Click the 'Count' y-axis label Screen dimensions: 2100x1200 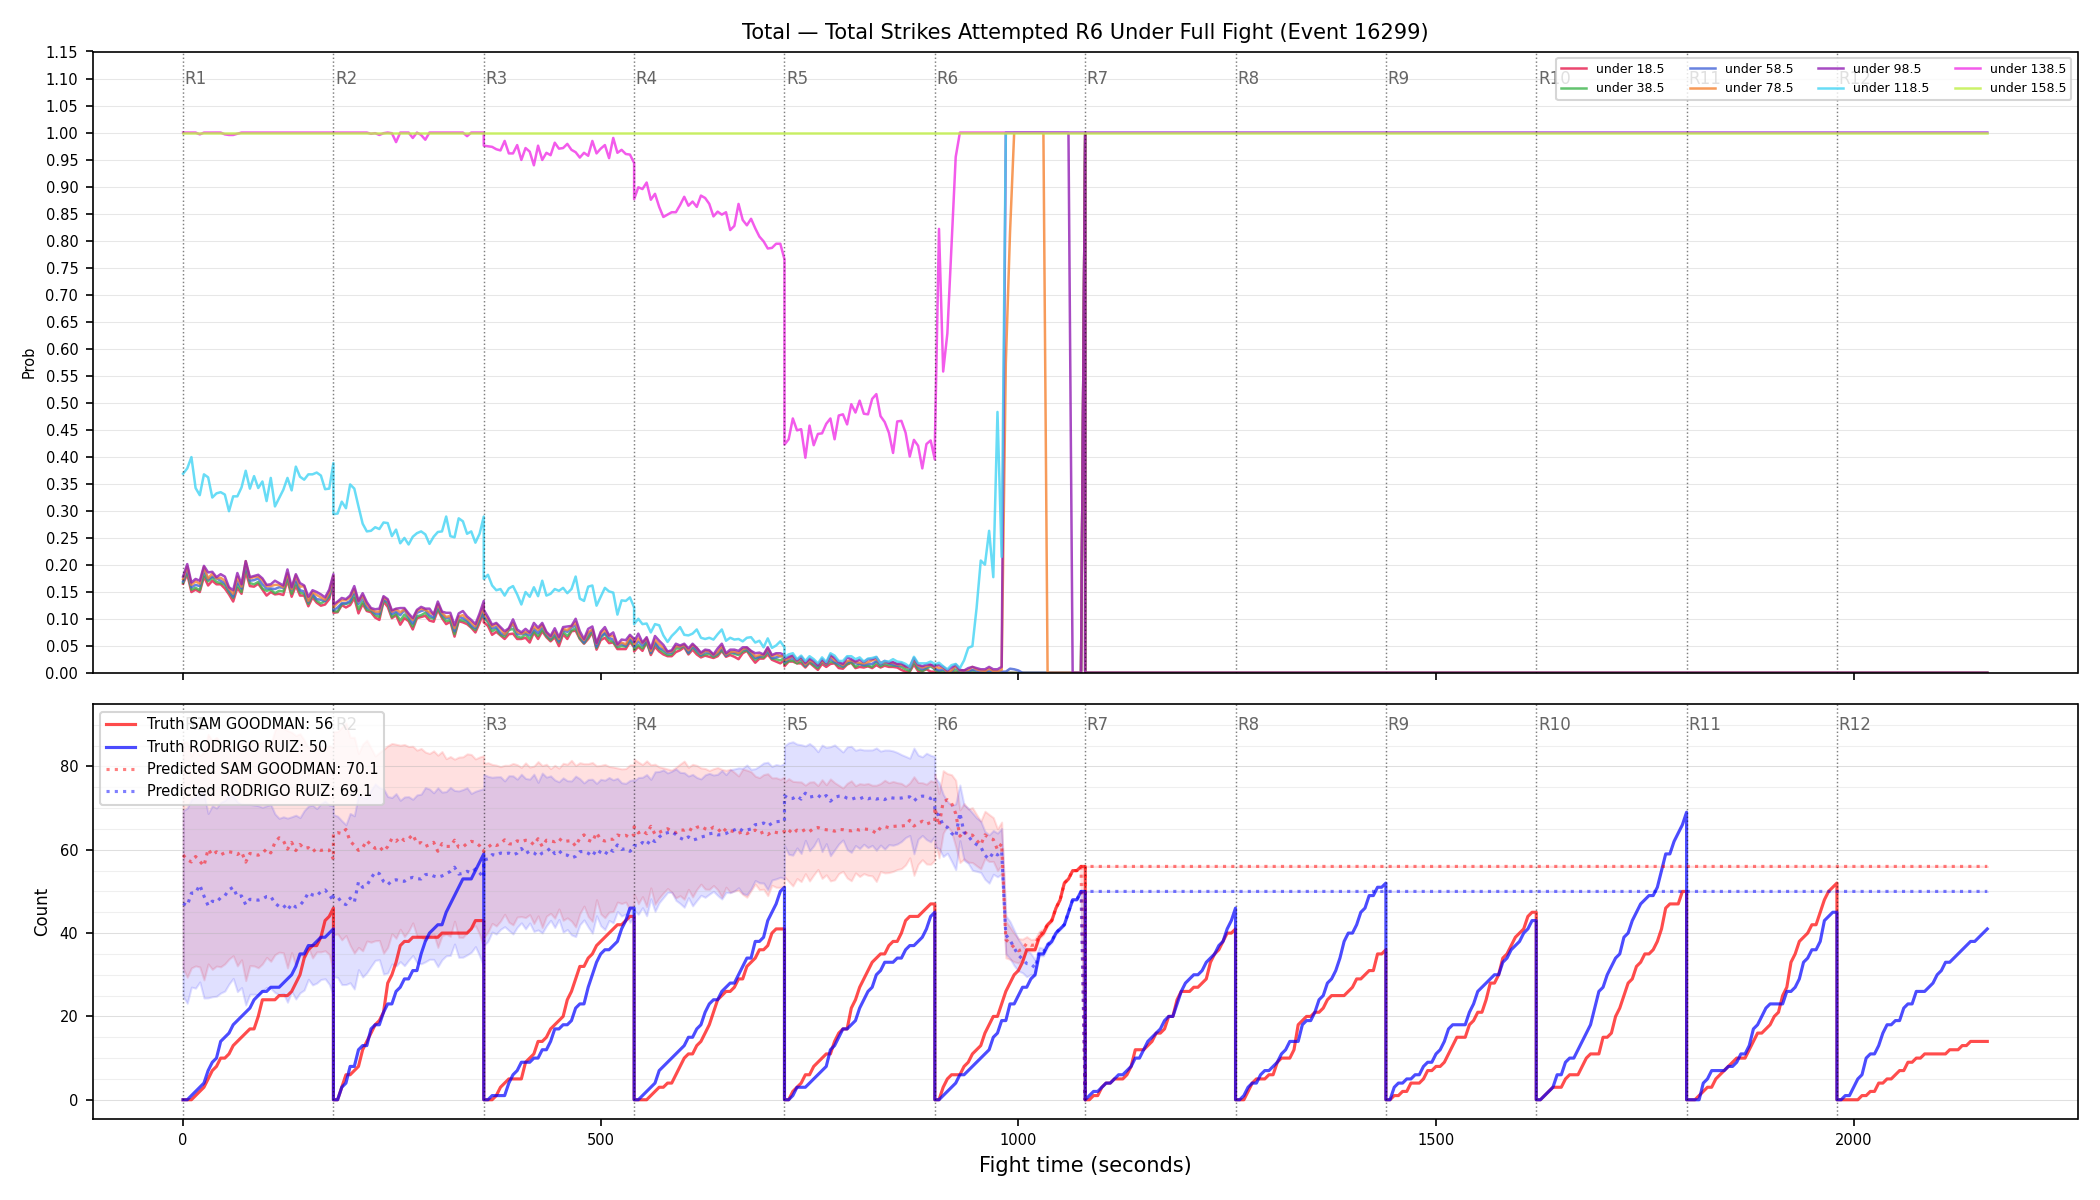click(41, 912)
